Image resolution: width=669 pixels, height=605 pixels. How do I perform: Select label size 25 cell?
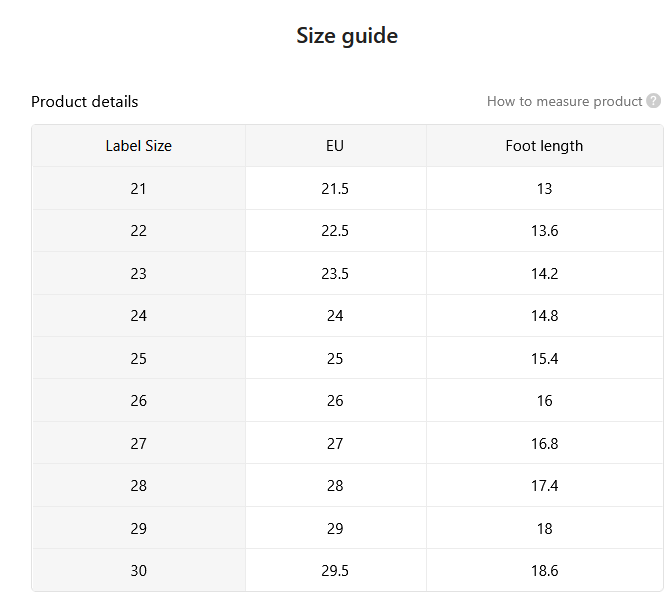click(x=139, y=358)
